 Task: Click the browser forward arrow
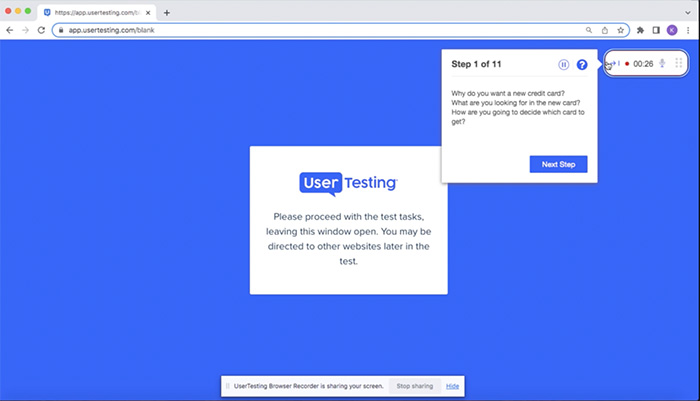point(25,30)
